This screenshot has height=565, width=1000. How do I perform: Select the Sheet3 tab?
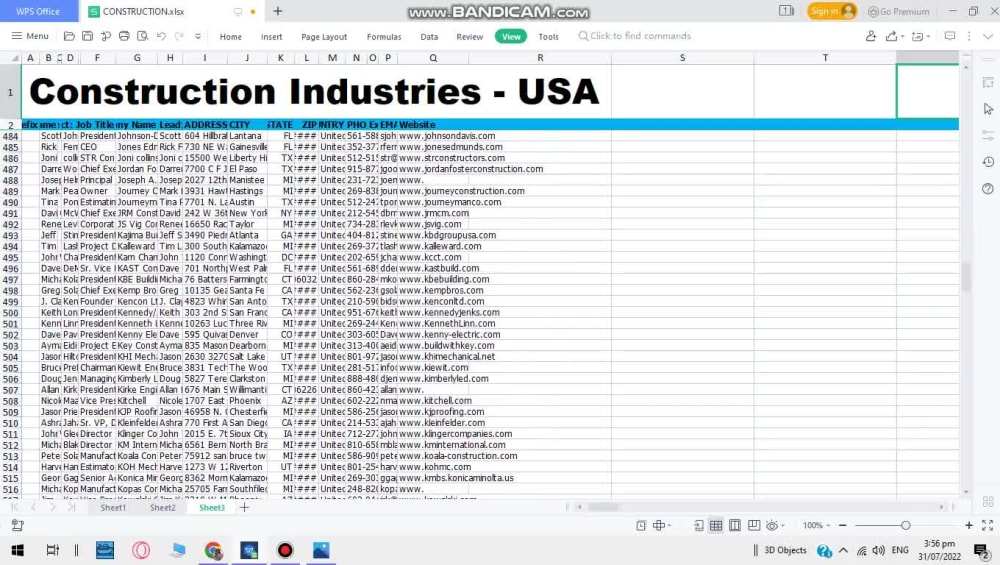[212, 508]
